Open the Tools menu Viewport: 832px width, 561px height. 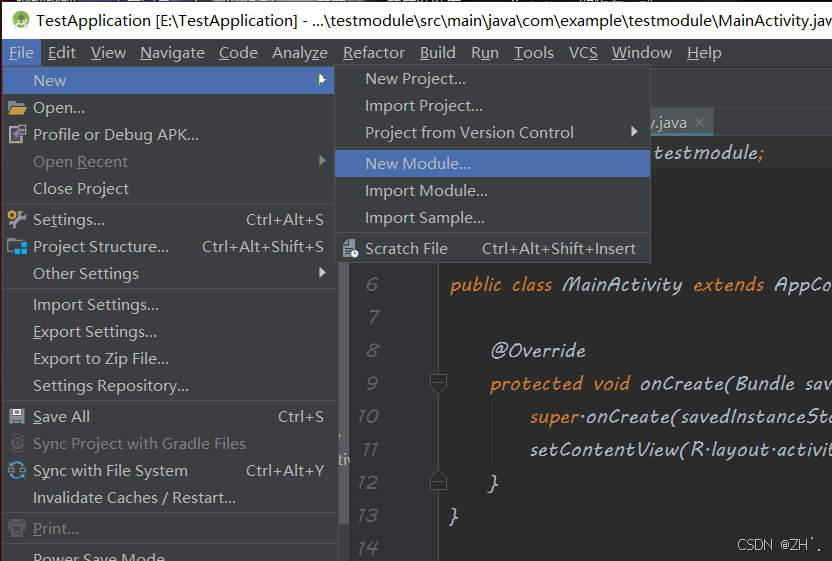[534, 53]
